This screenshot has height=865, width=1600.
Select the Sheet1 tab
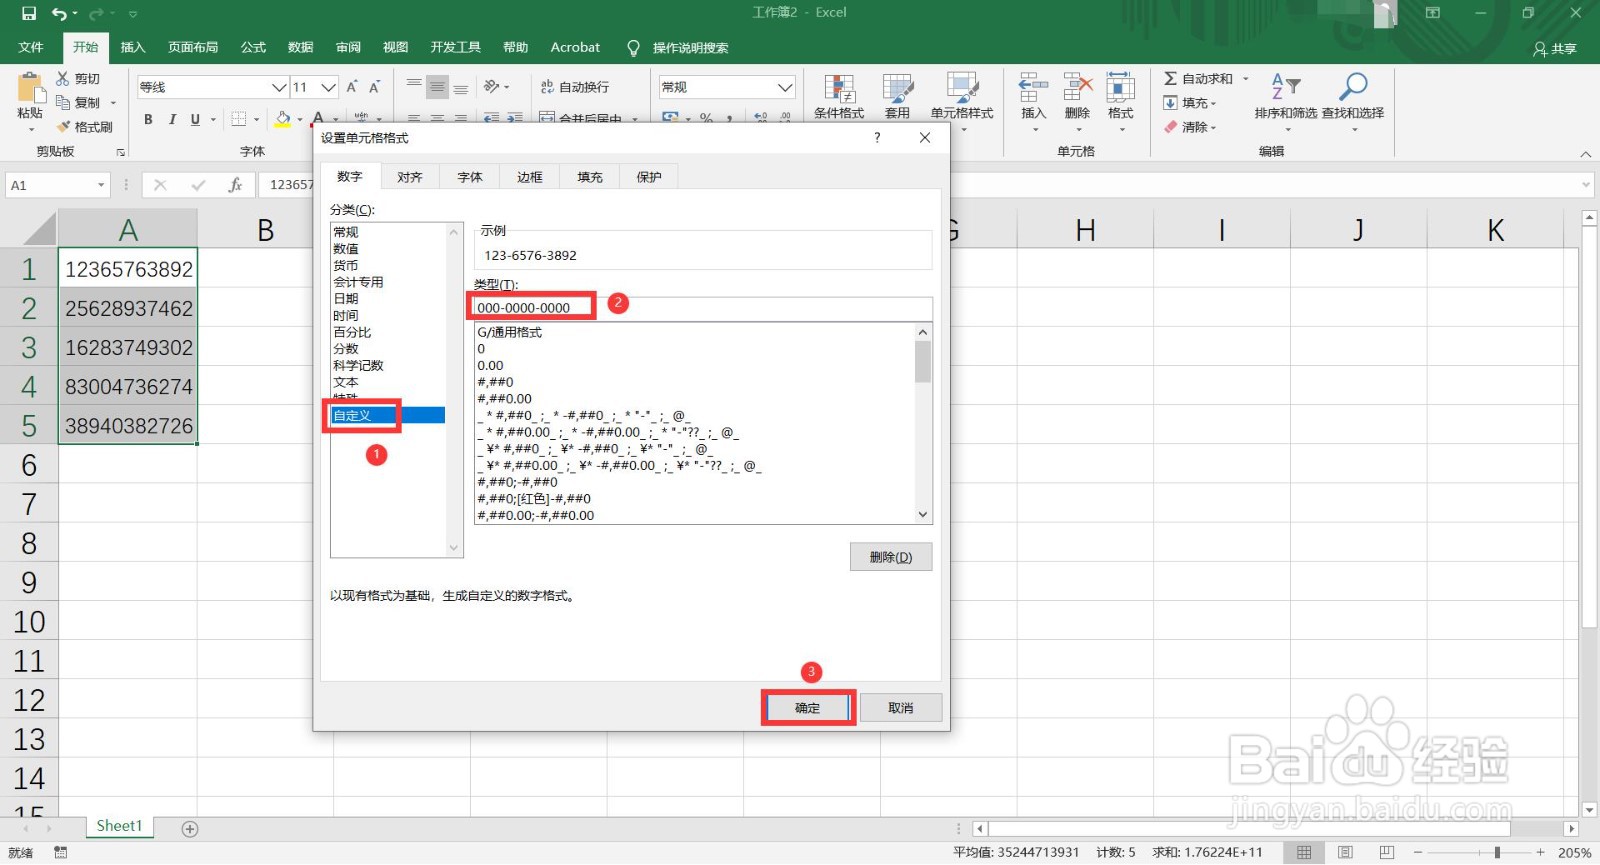120,826
